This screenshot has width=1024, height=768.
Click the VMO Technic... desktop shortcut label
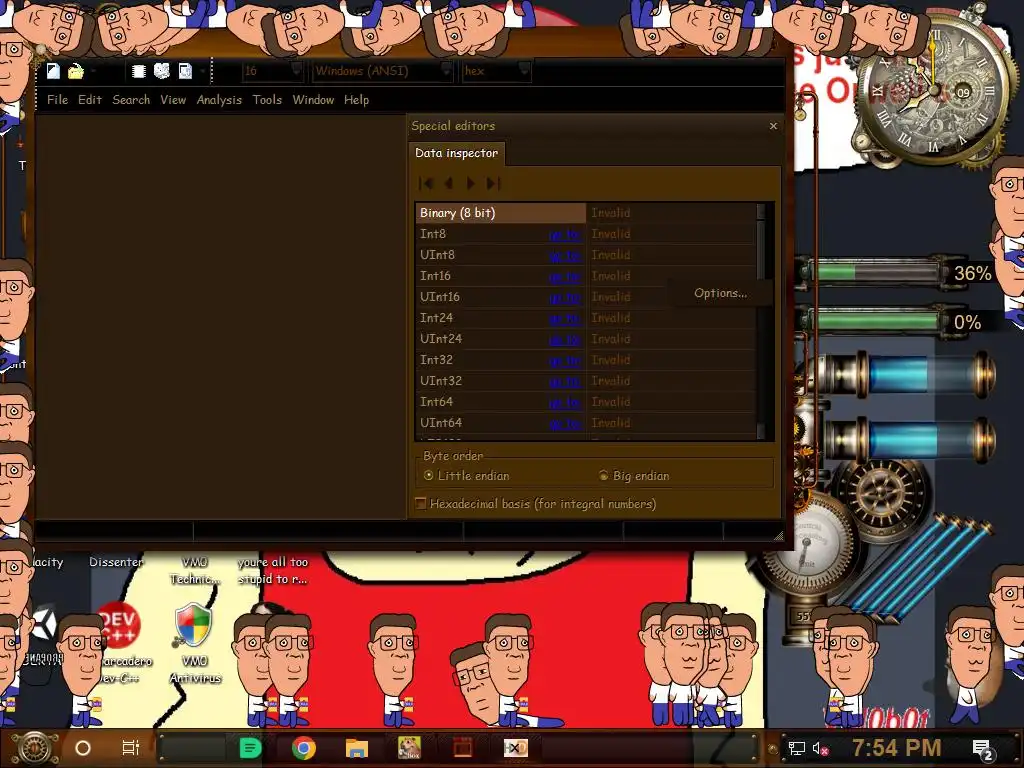(195, 570)
